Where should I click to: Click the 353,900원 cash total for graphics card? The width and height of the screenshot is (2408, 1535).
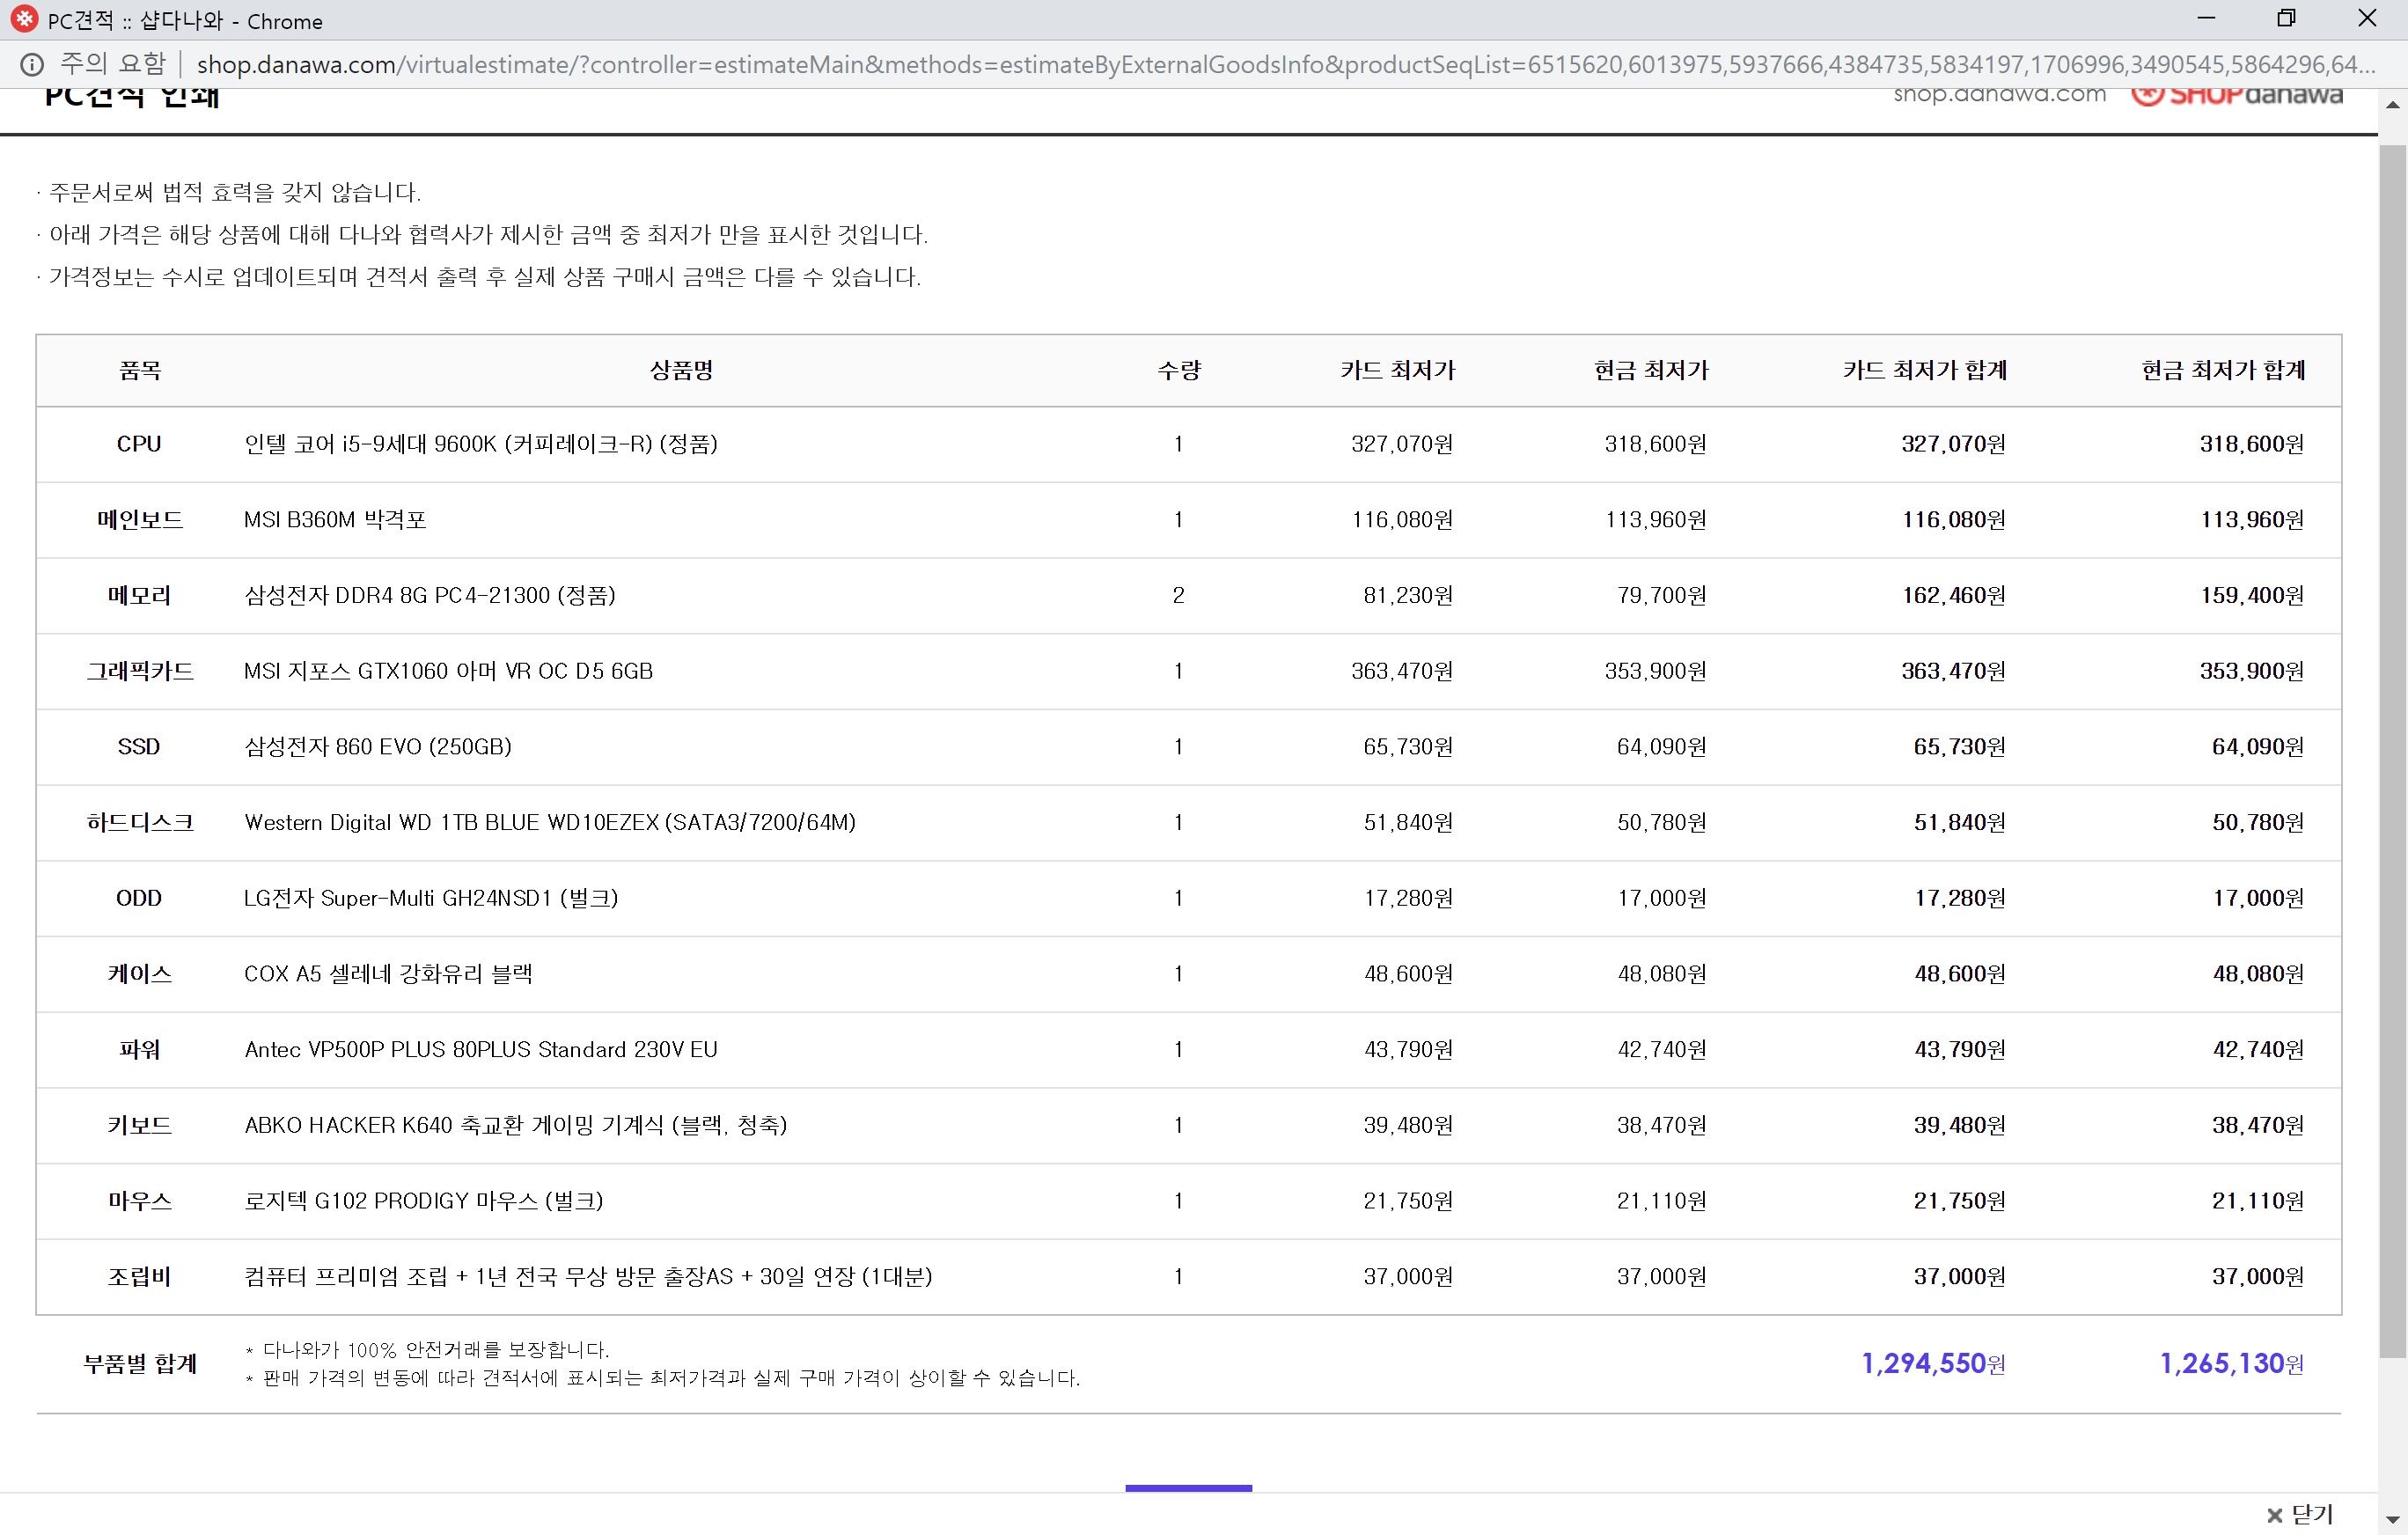coord(2252,671)
